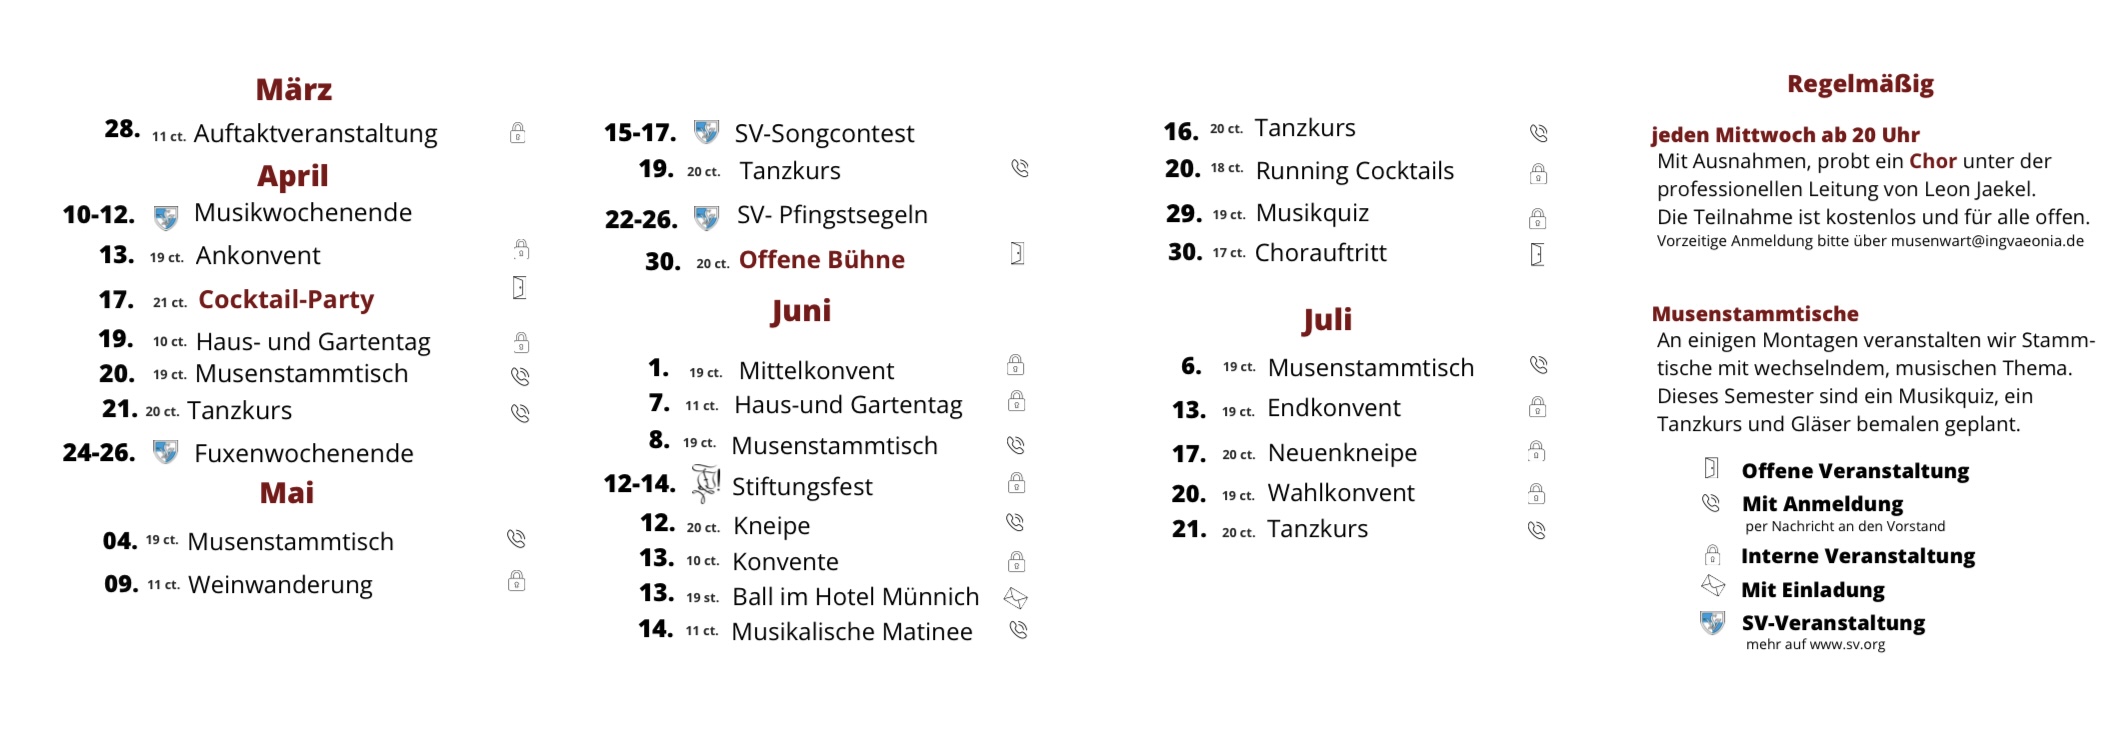
Task: Click the Musenstammtische subheading
Action: click(x=1755, y=314)
